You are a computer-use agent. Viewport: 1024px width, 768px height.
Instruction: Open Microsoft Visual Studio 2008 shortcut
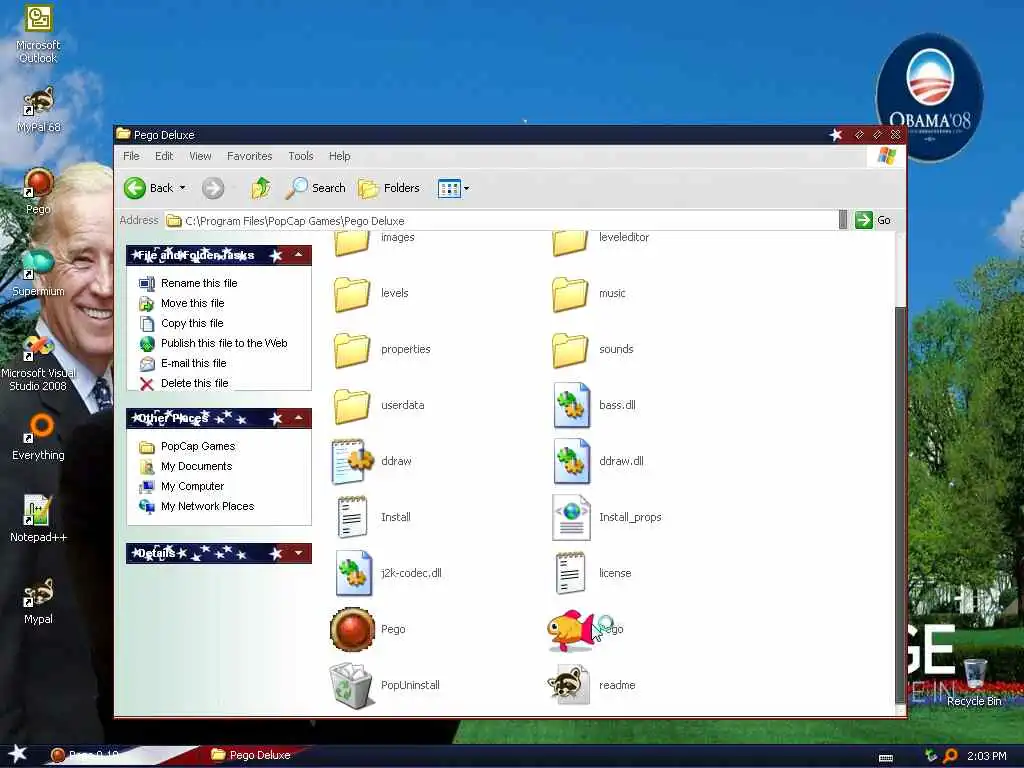[38, 363]
